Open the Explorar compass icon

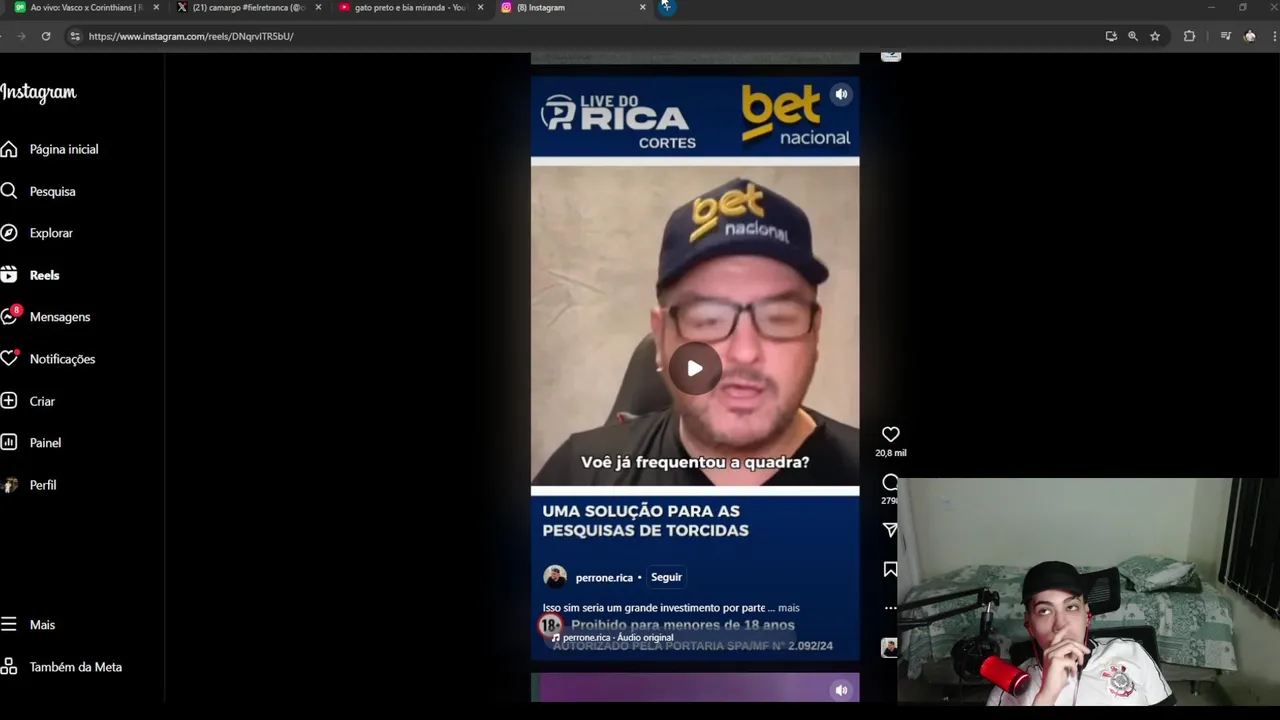pyautogui.click(x=9, y=233)
